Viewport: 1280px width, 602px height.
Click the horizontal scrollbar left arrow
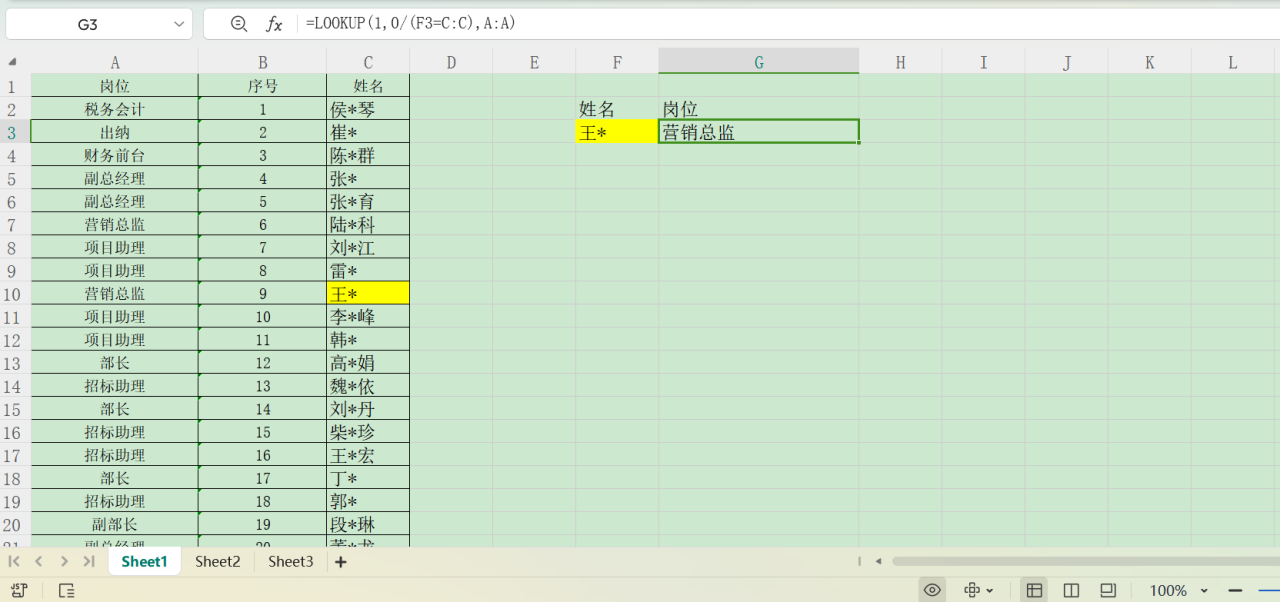(x=877, y=562)
